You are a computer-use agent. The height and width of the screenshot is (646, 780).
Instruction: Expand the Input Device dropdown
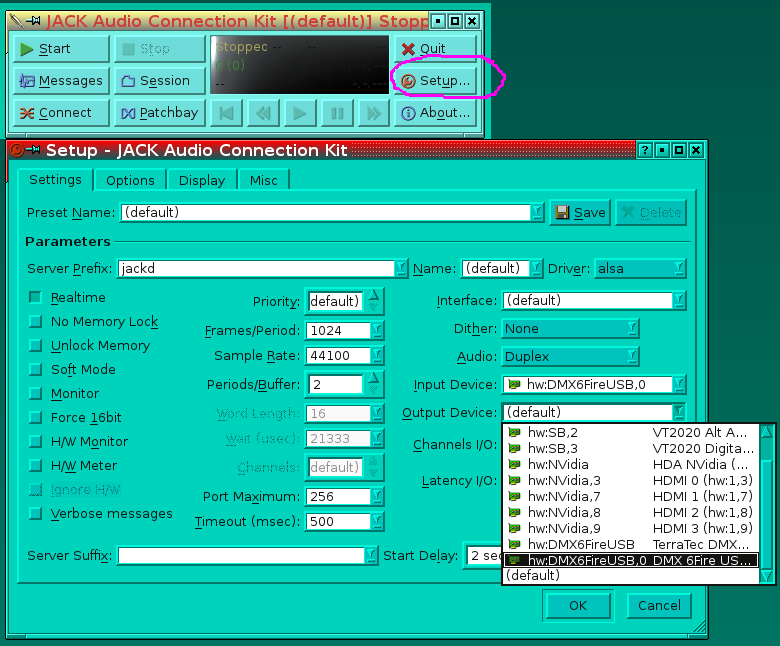click(679, 384)
